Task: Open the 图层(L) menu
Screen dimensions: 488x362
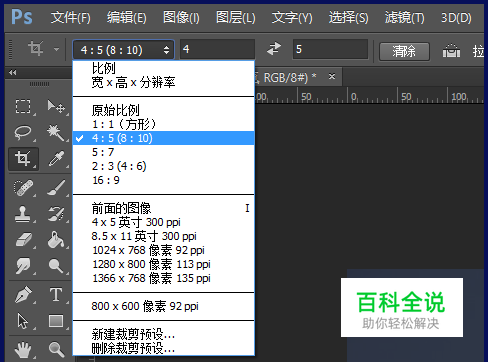Action: (x=235, y=17)
